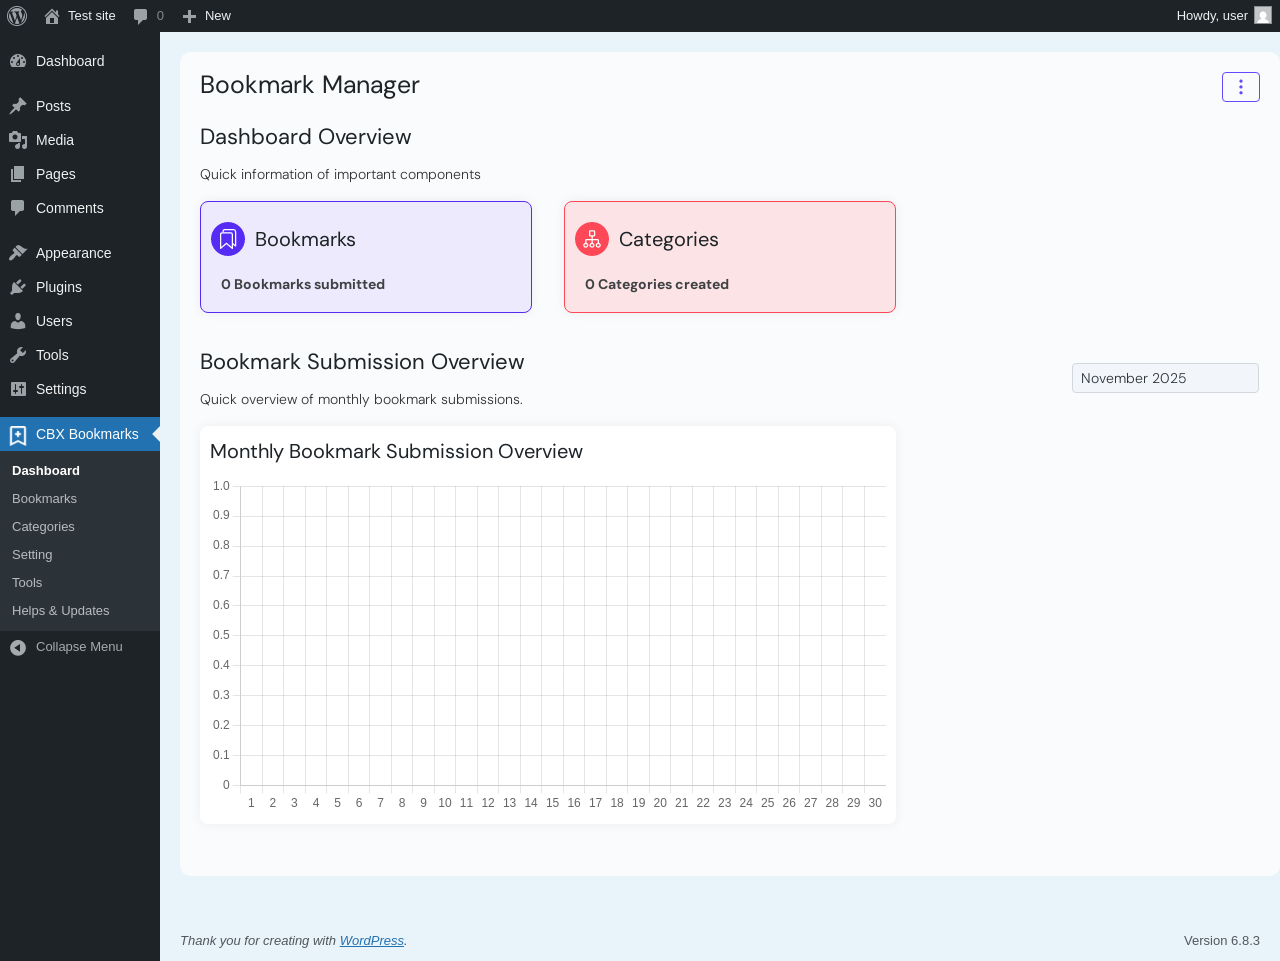This screenshot has width=1280, height=961.
Task: Click the Appearance paintbrush icon
Action: pos(18,253)
